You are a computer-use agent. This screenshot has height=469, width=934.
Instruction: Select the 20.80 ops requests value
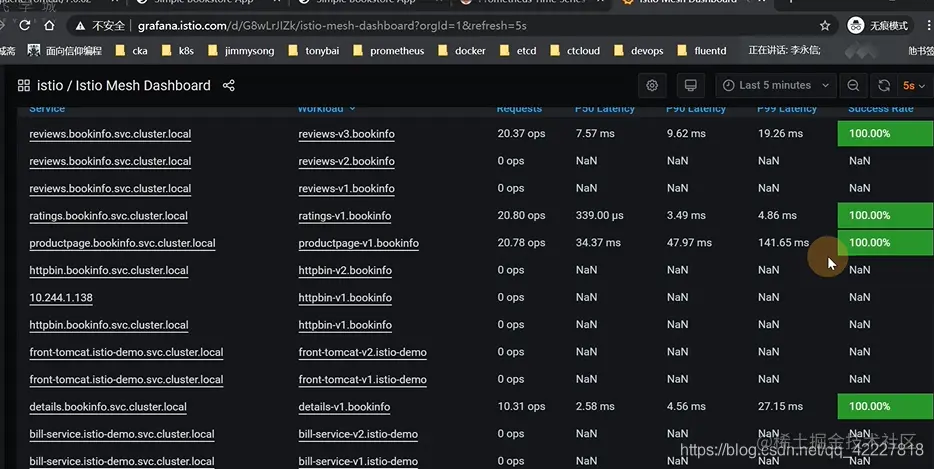point(521,216)
